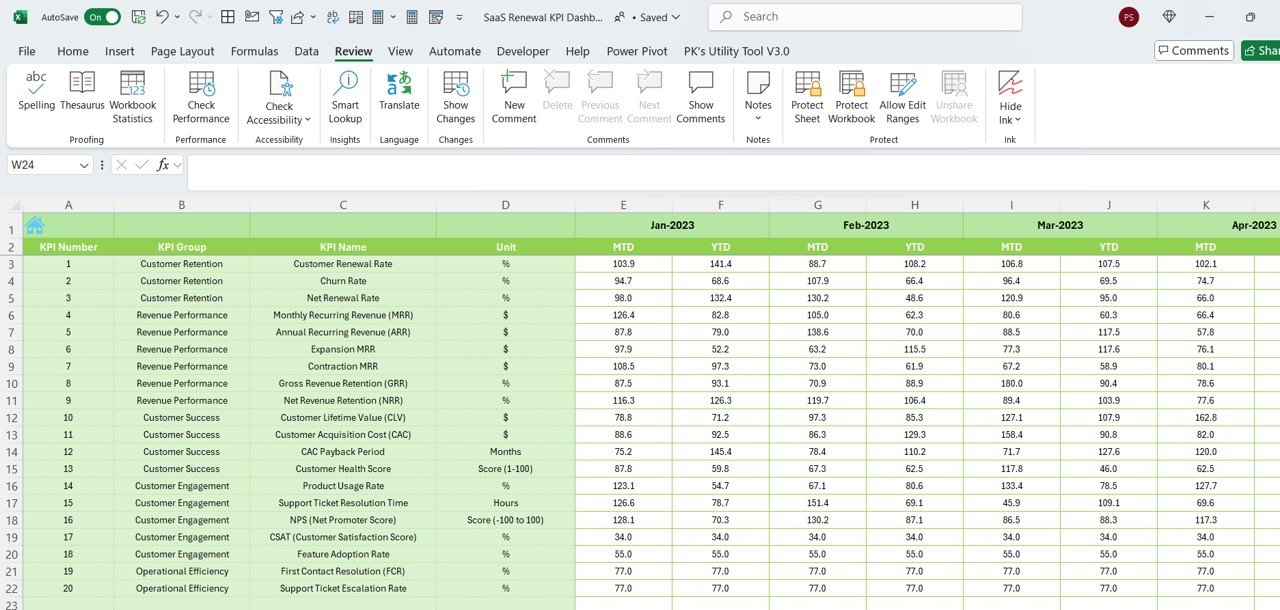Select column D header
Screen dimensions: 1280x610
pos(506,205)
